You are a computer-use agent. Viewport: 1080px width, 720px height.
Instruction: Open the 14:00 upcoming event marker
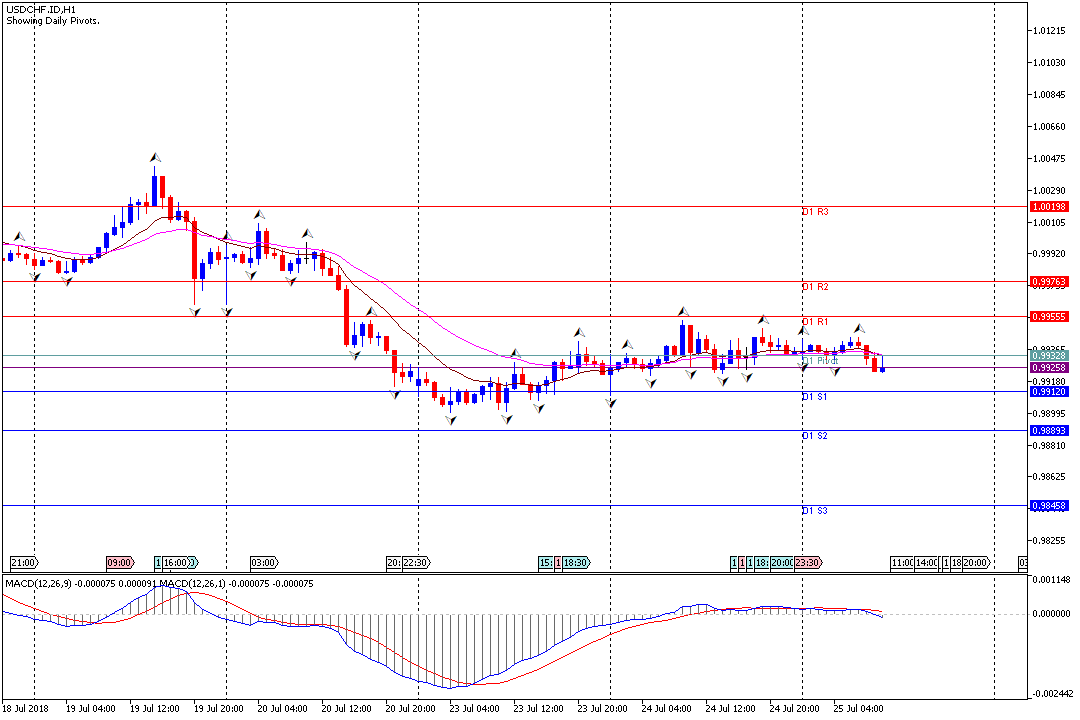coord(927,563)
